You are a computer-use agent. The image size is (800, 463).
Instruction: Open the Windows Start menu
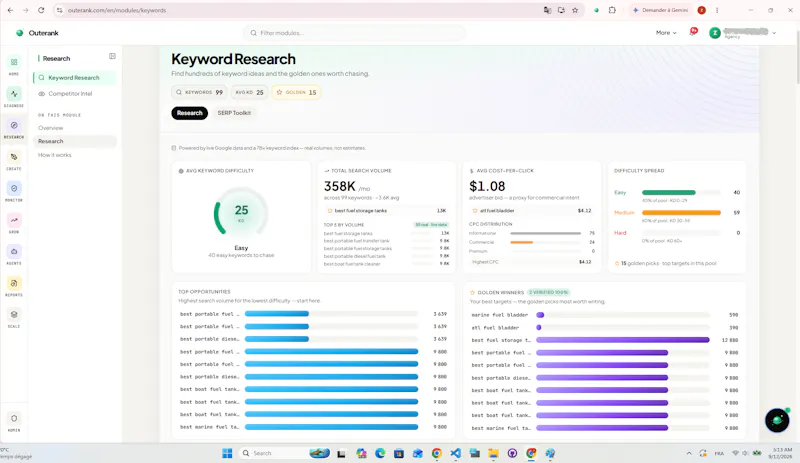click(227, 453)
